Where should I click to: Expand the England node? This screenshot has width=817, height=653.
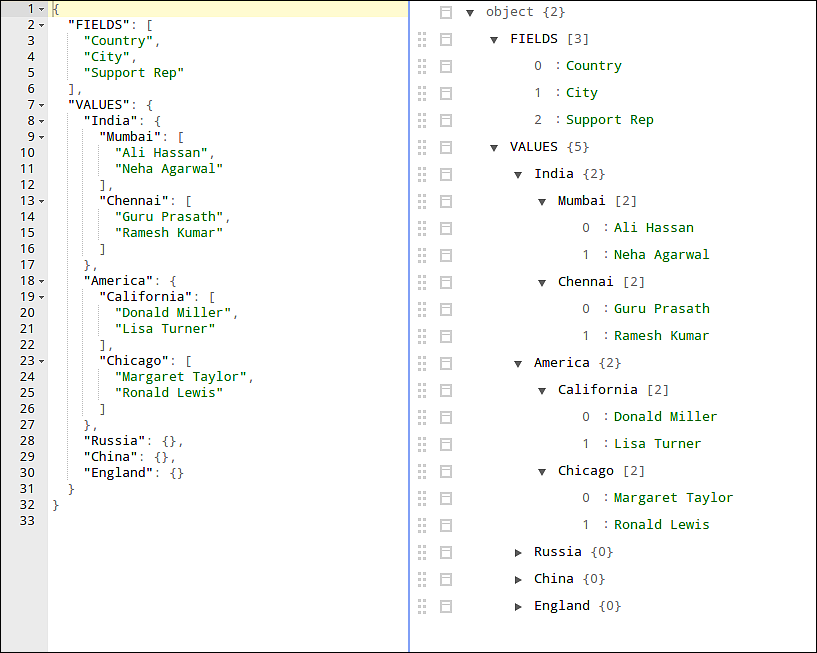[518, 605]
